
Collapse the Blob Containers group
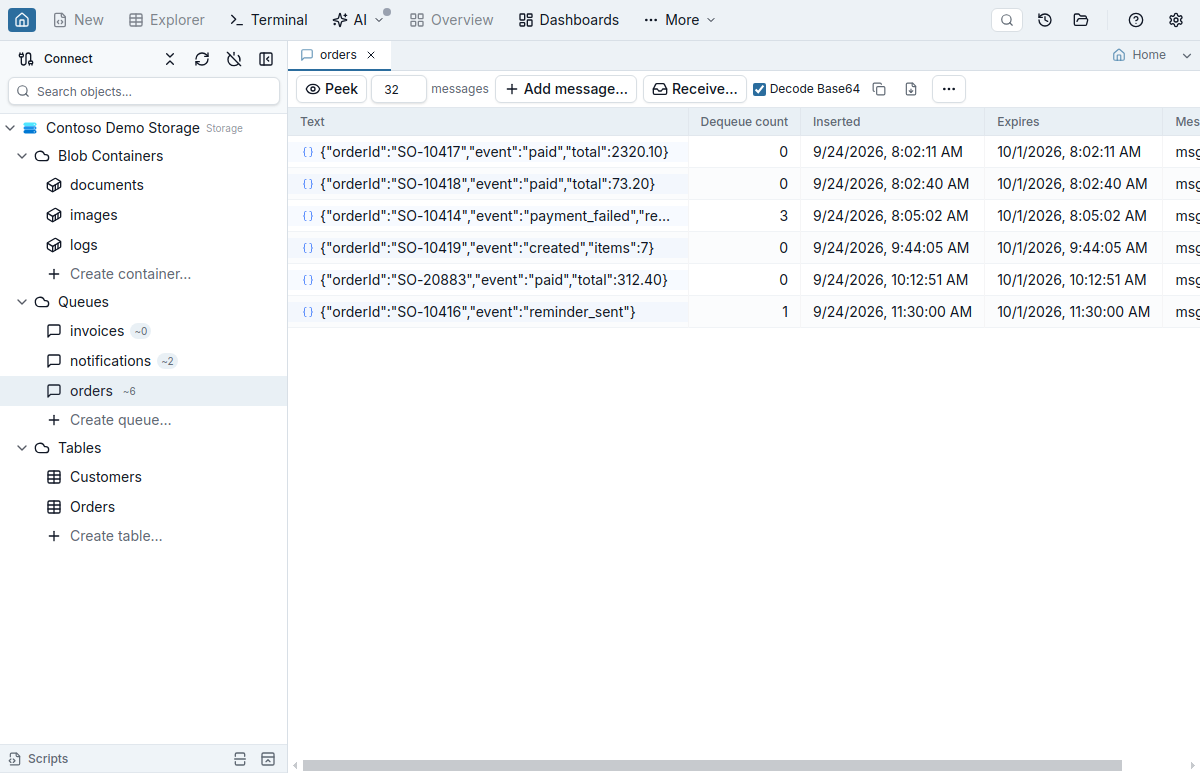point(22,156)
